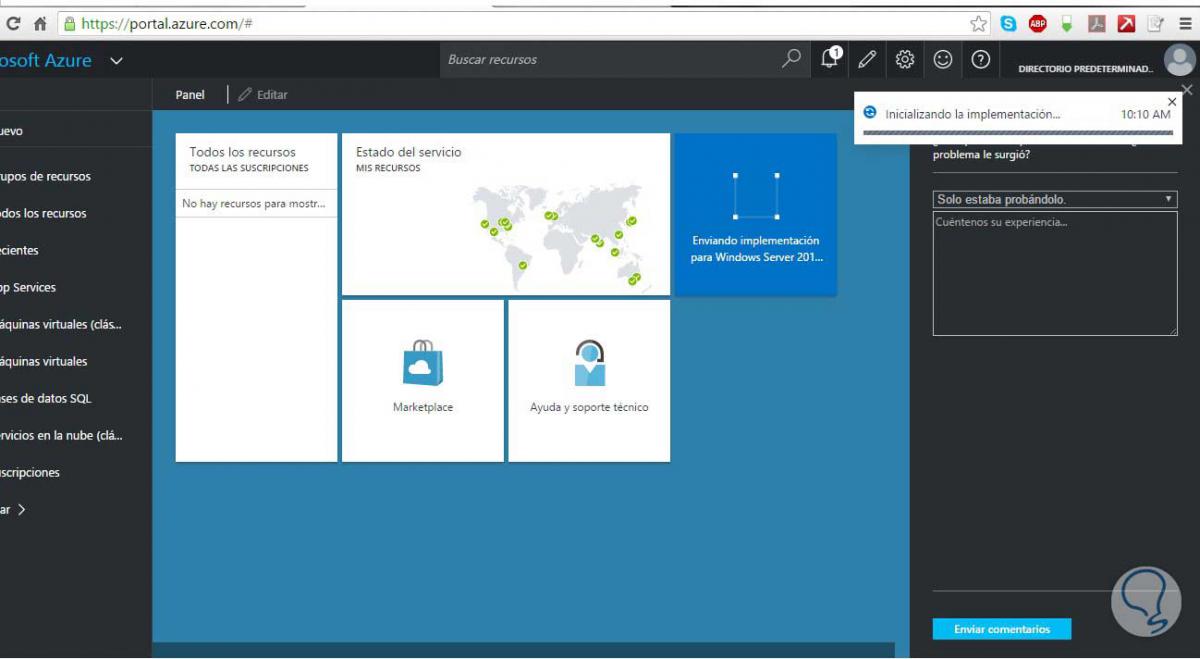Select the Panel dashboard title

click(x=190, y=95)
